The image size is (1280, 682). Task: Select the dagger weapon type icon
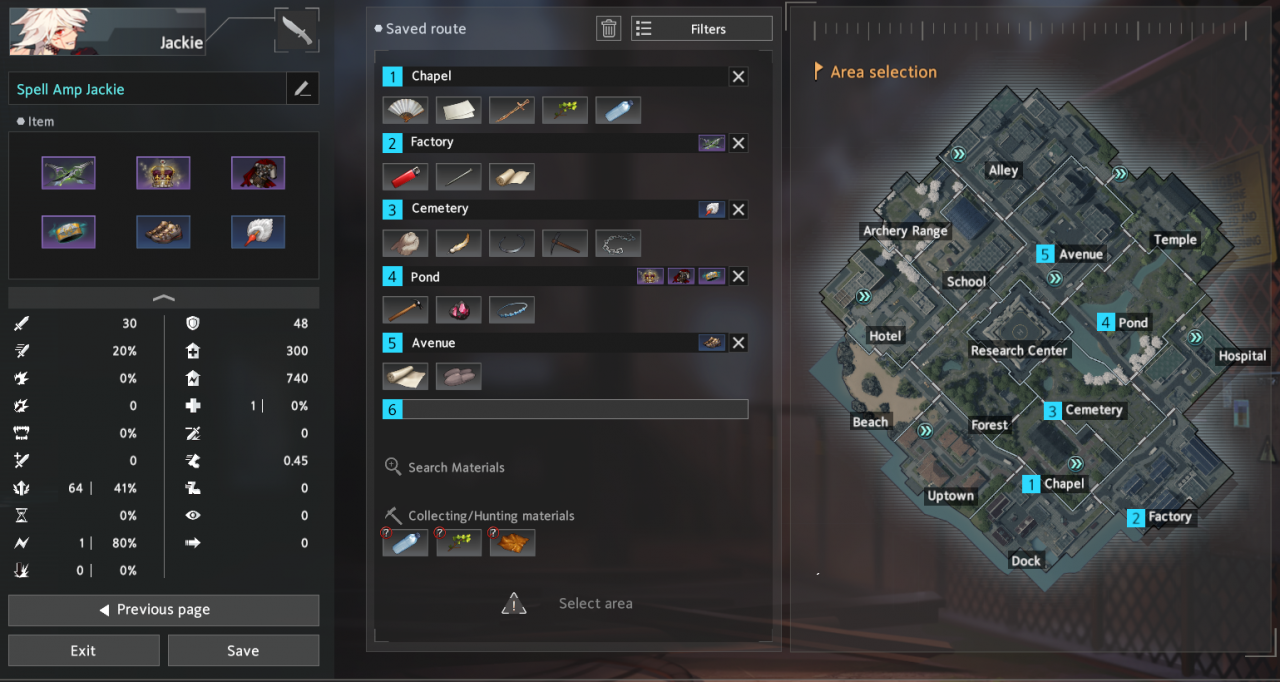pos(297,31)
